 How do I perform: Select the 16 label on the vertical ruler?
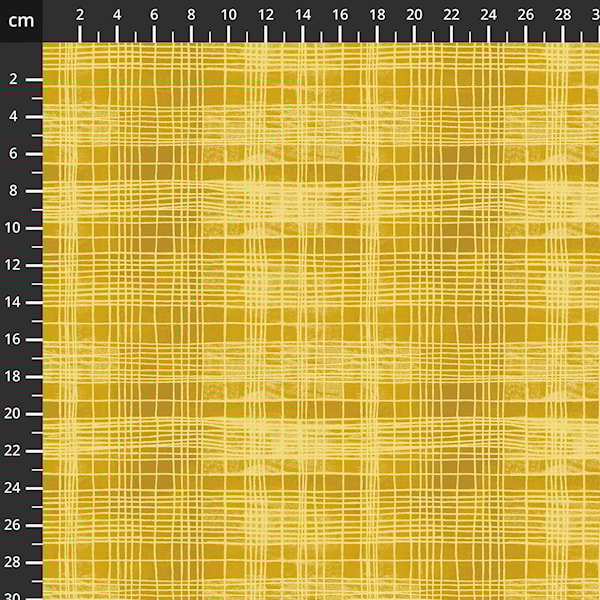[x=12, y=339]
